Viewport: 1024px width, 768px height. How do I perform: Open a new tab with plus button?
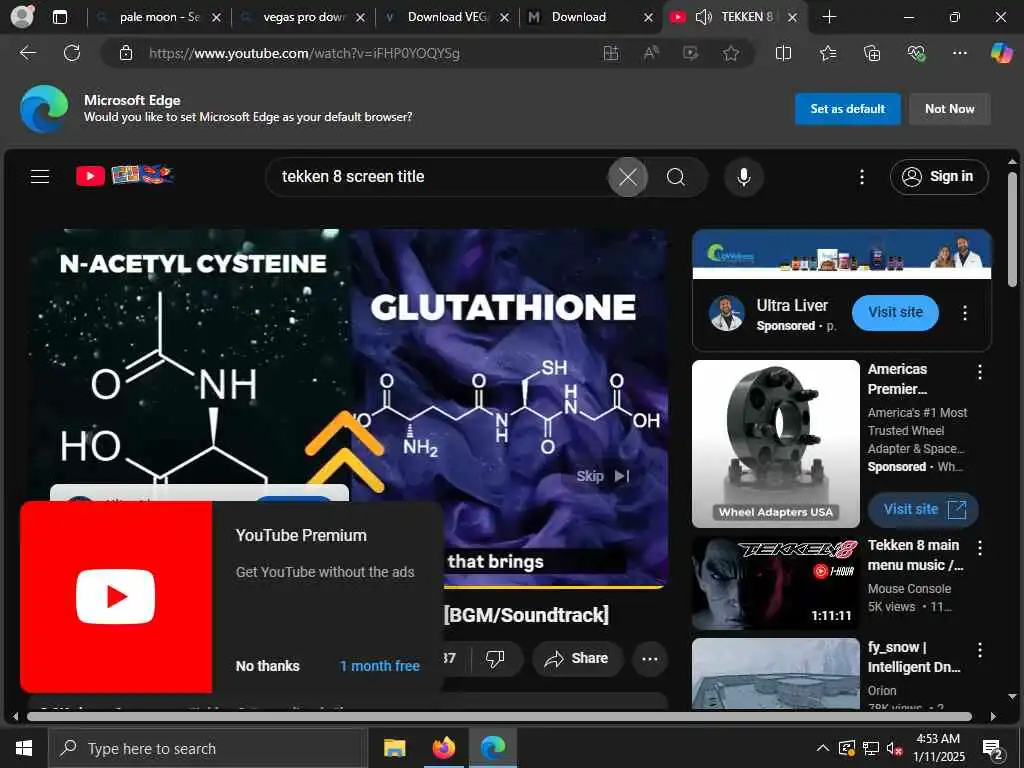pos(829,17)
